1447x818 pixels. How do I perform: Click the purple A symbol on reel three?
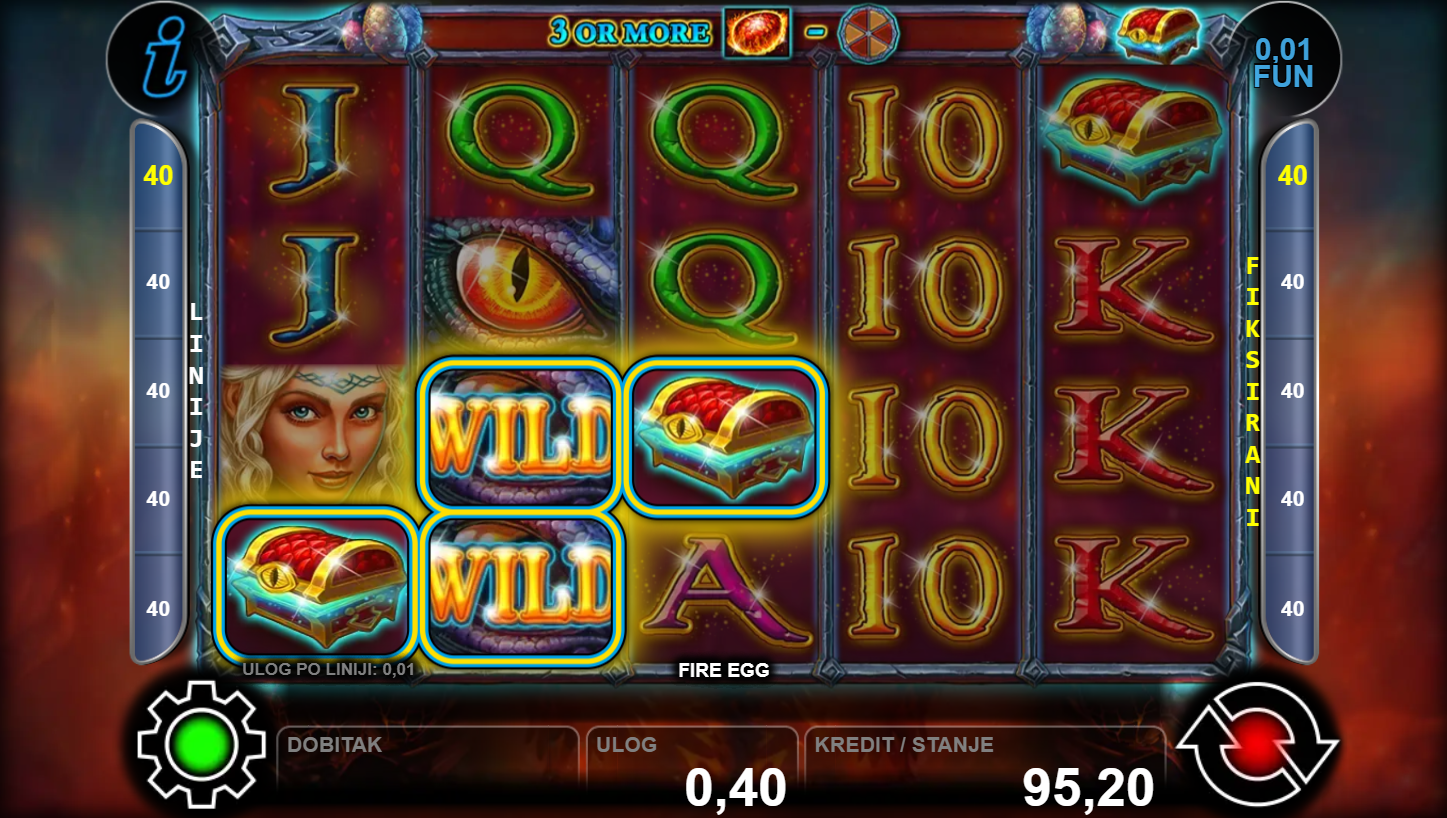point(725,588)
